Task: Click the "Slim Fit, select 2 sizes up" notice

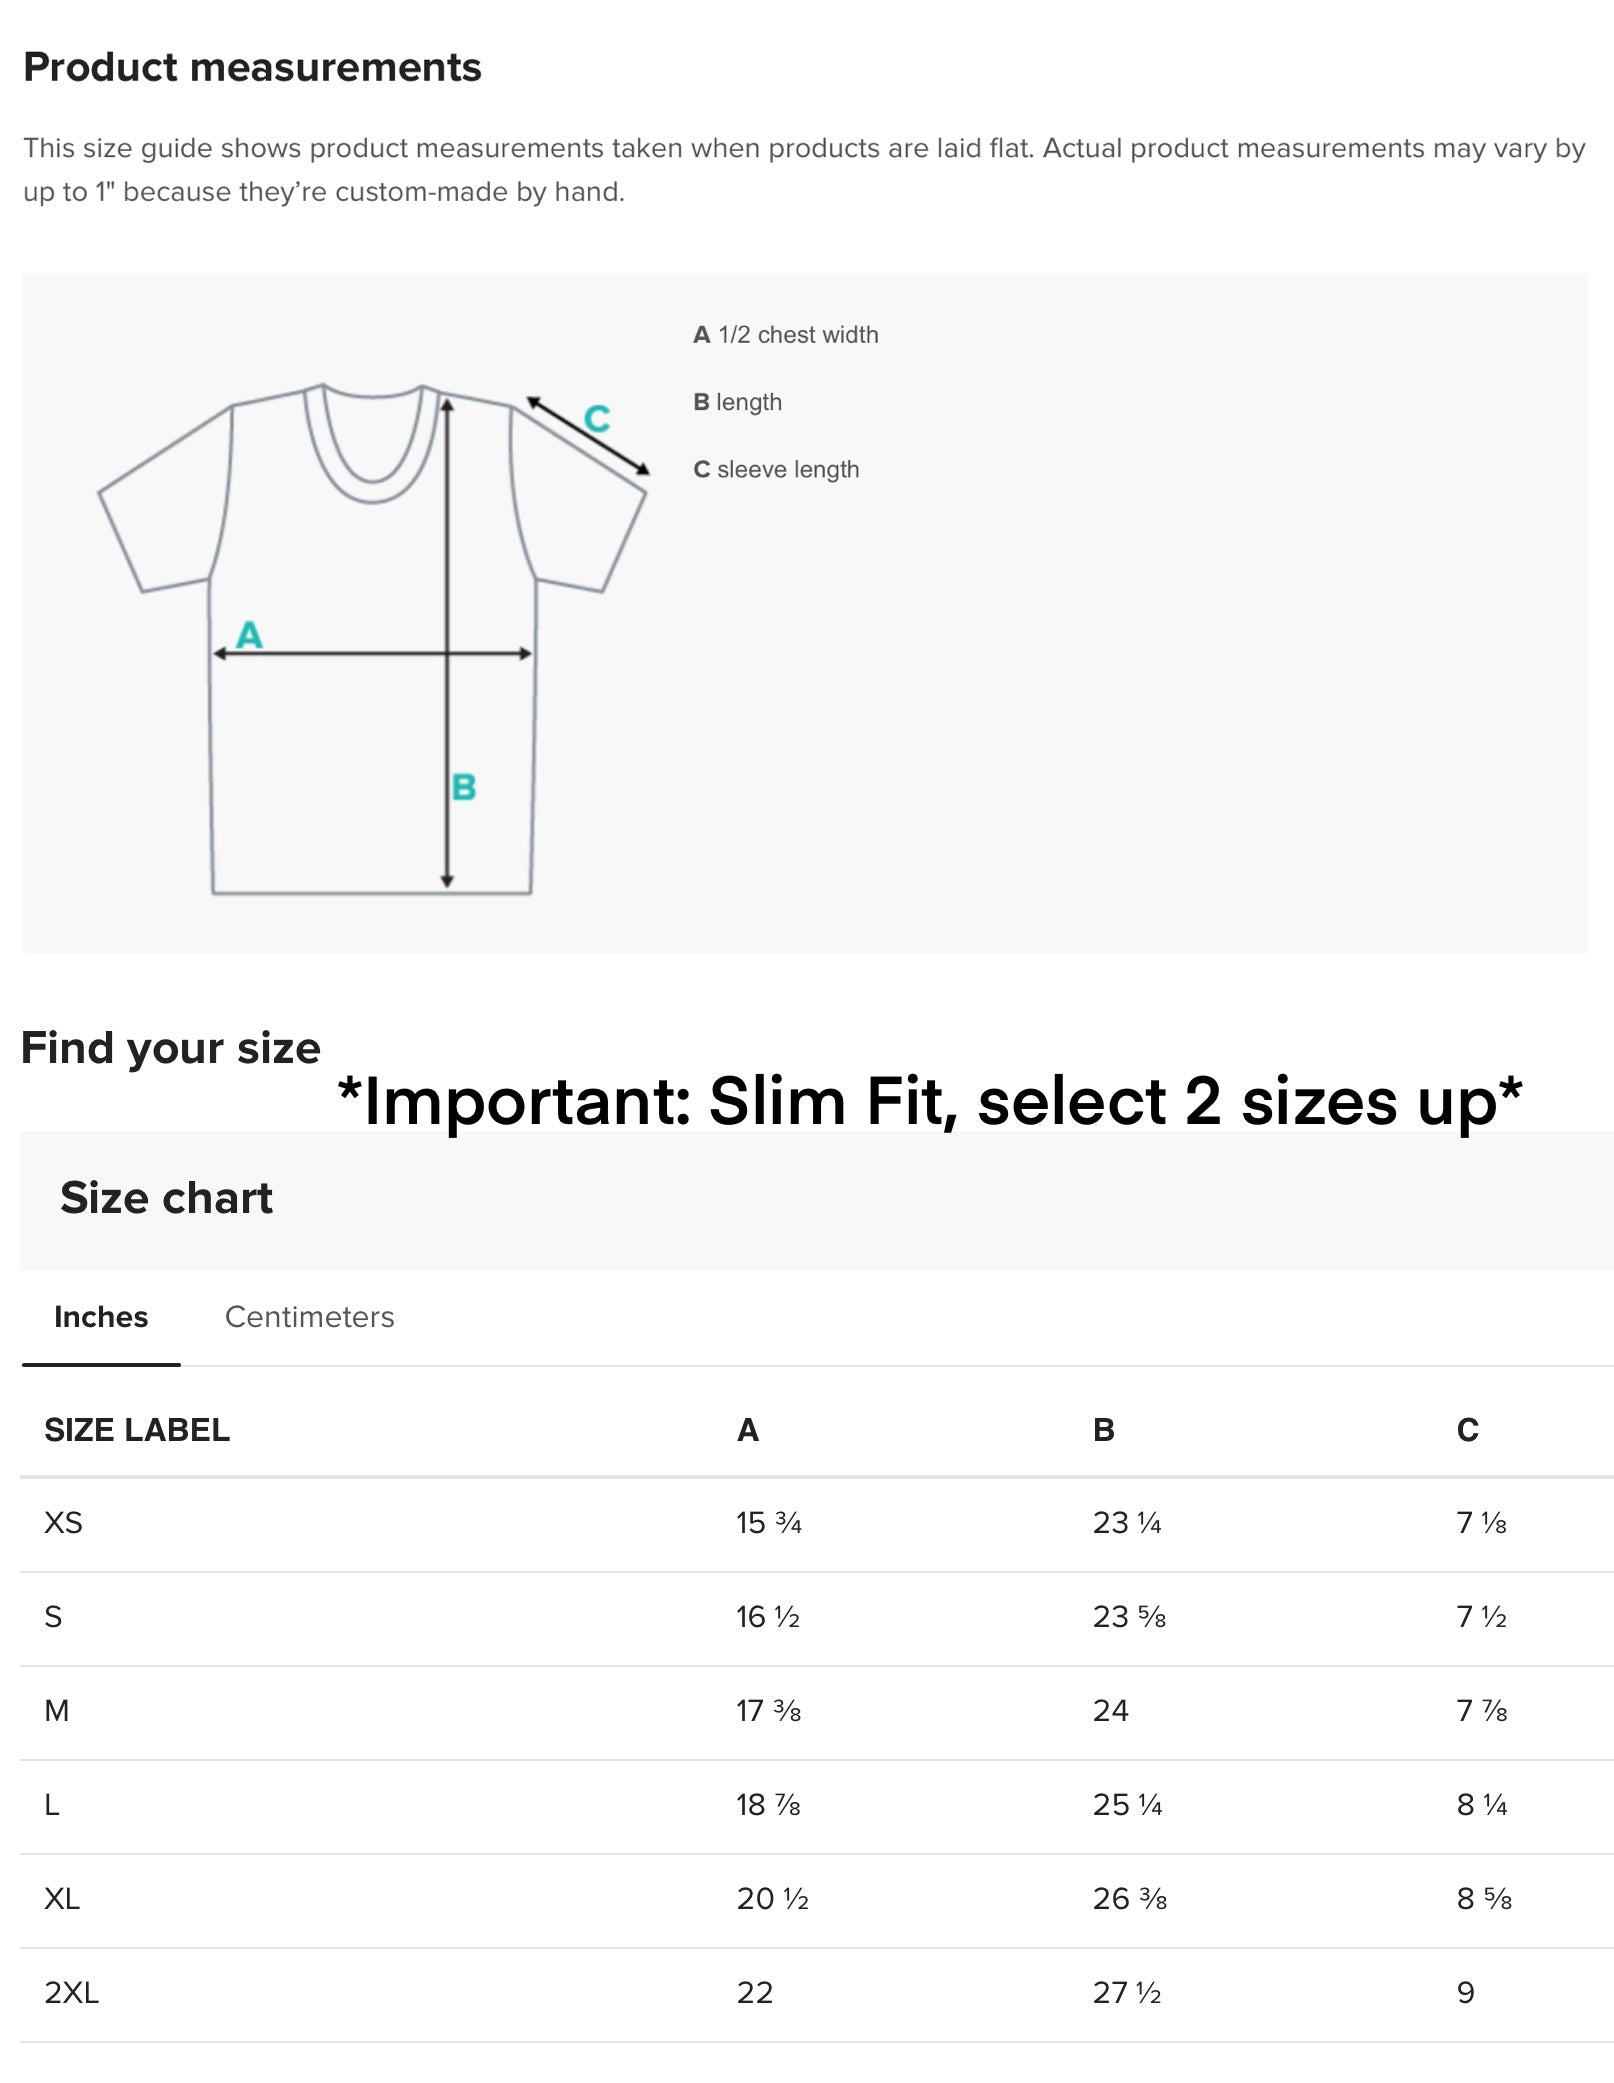Action: coord(930,1102)
